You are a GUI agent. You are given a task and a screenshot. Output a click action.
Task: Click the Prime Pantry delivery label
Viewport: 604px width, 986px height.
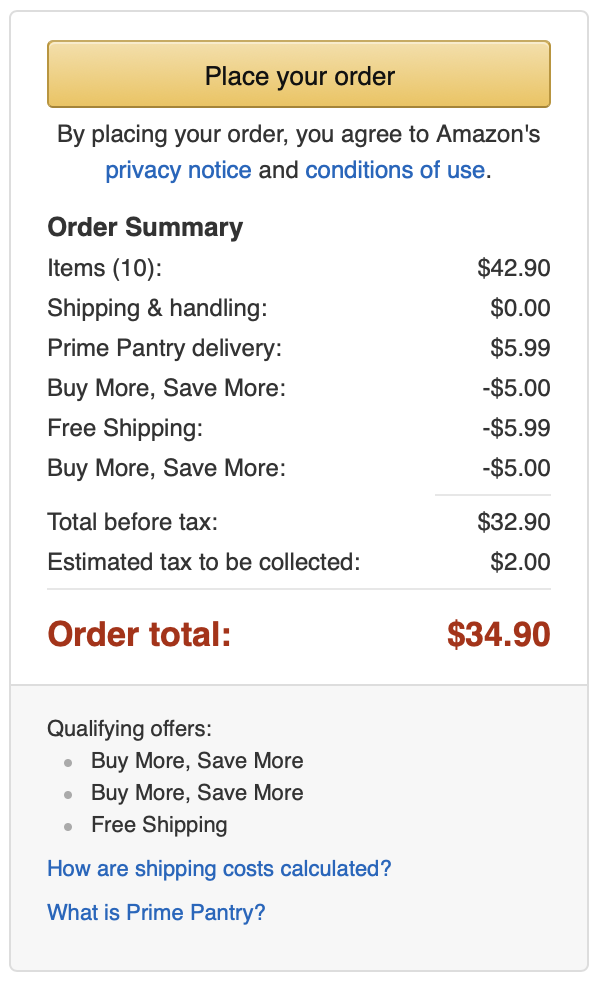(x=165, y=348)
